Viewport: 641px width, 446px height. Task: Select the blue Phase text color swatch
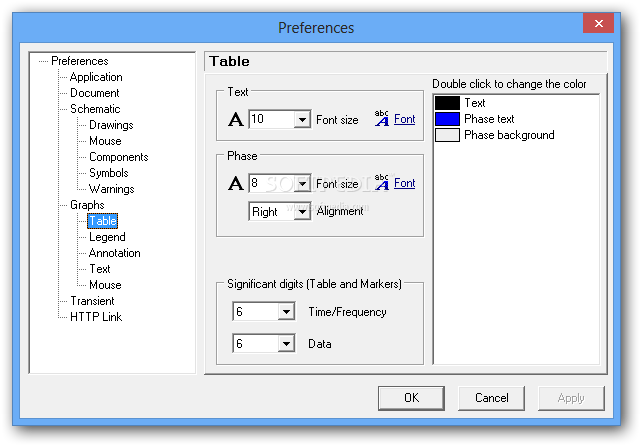pos(447,119)
